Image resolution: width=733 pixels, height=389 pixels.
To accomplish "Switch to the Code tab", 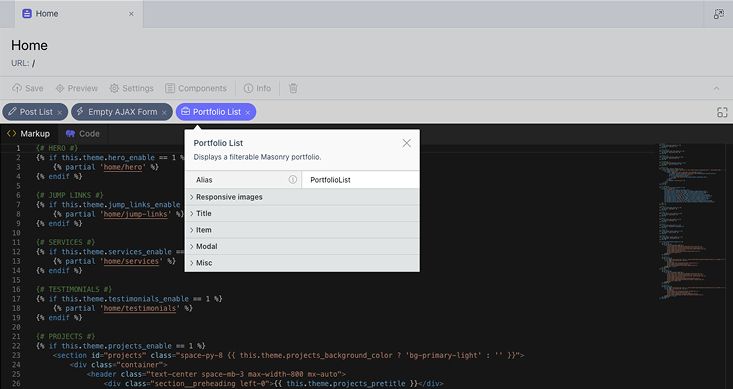I will (x=83, y=134).
